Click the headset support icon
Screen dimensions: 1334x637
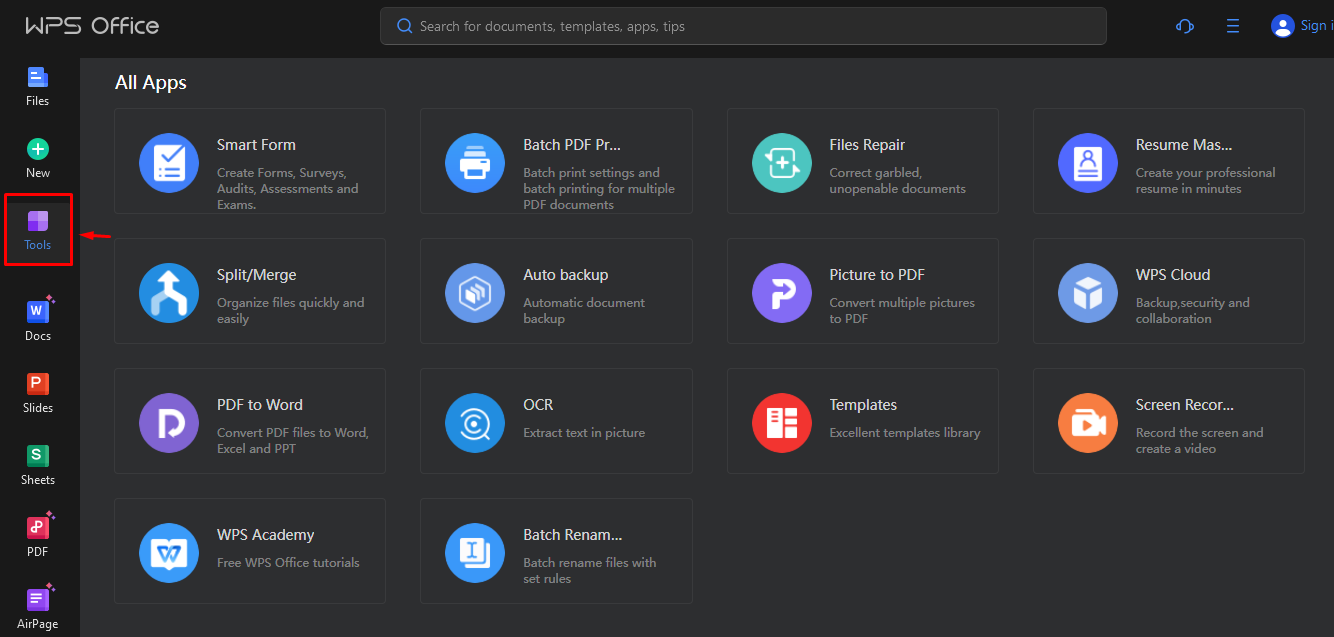[x=1185, y=26]
